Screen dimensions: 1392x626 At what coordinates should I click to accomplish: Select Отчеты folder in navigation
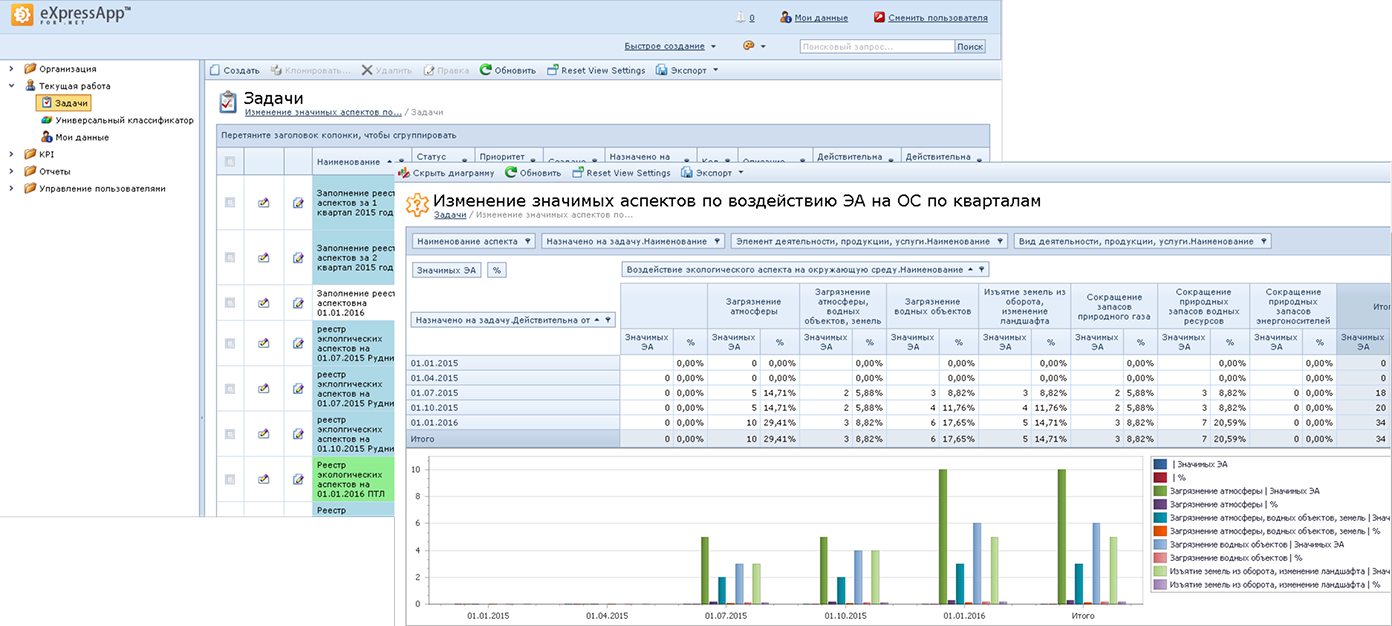coord(47,171)
